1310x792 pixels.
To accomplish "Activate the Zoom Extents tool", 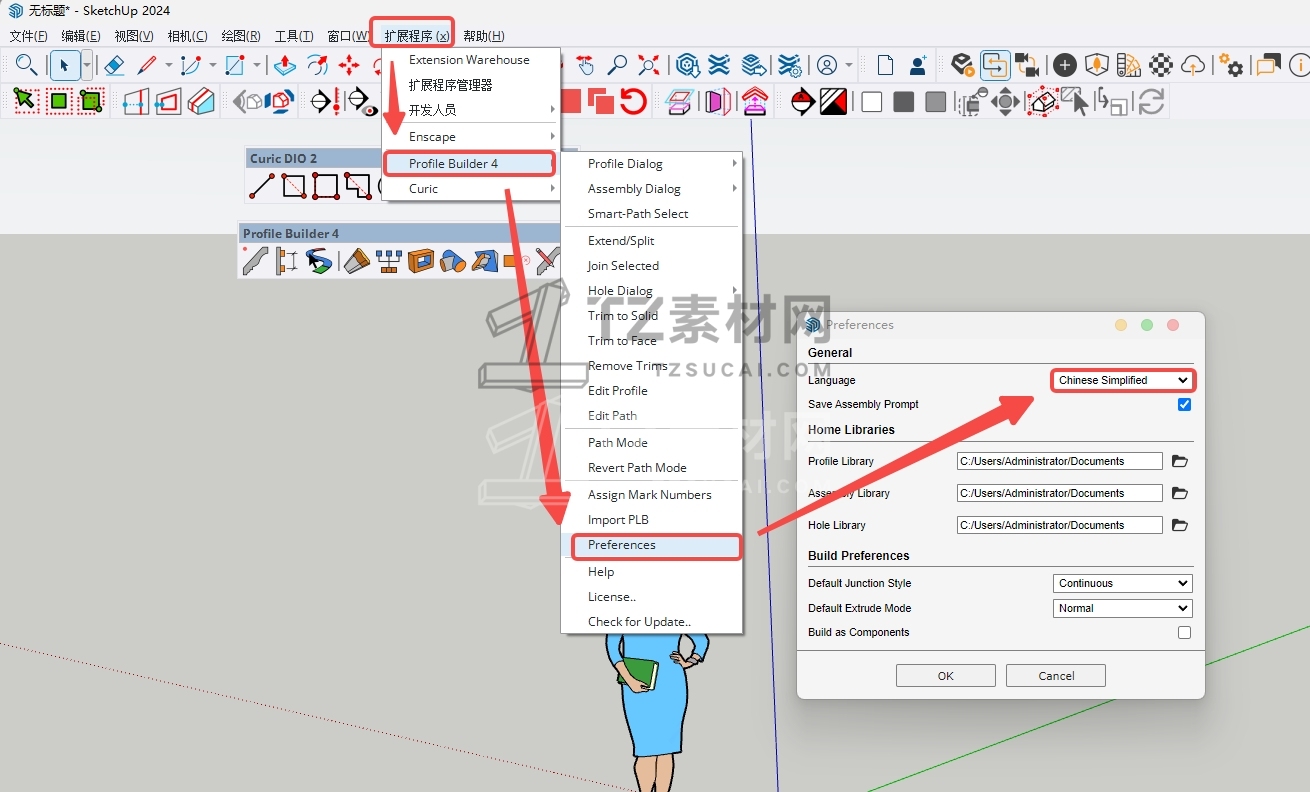I will click(649, 66).
